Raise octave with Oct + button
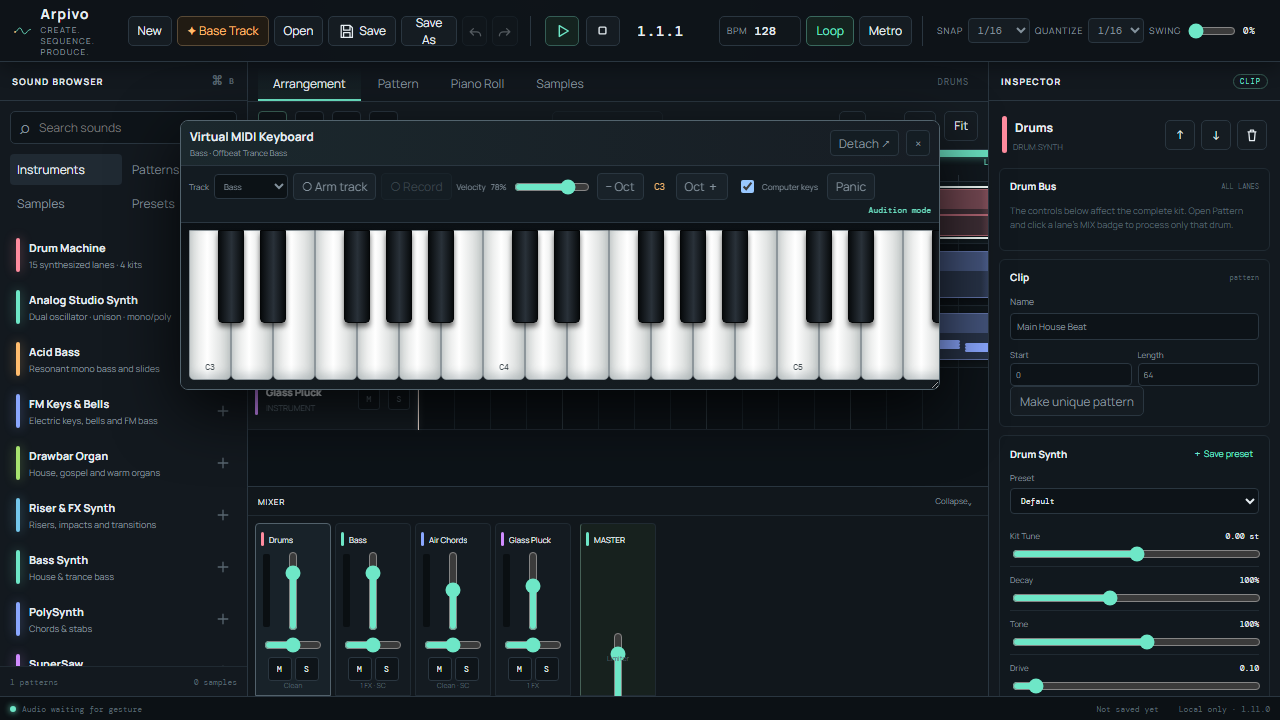 (702, 186)
